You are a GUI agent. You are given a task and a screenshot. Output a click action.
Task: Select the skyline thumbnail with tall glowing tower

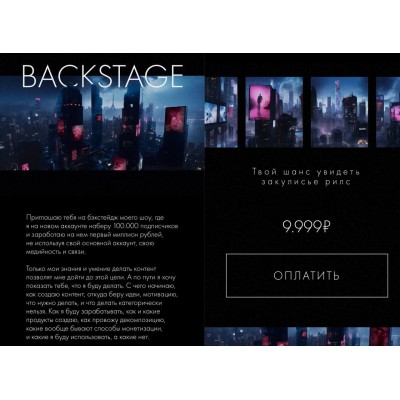[339, 112]
